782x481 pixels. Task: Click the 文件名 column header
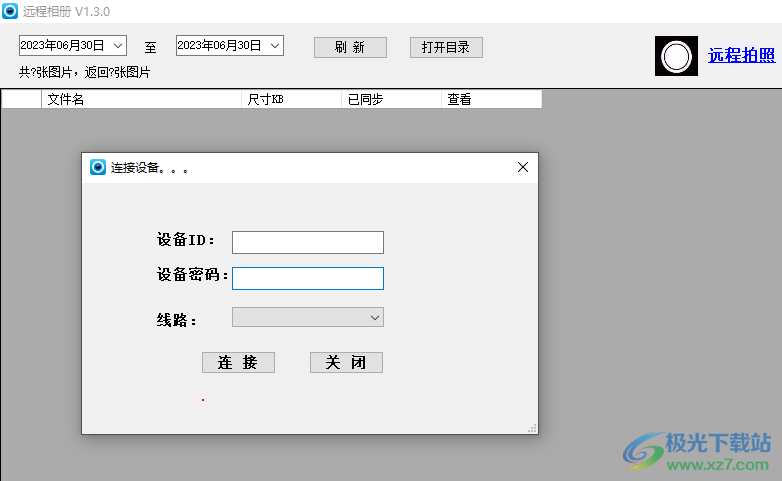(142, 99)
